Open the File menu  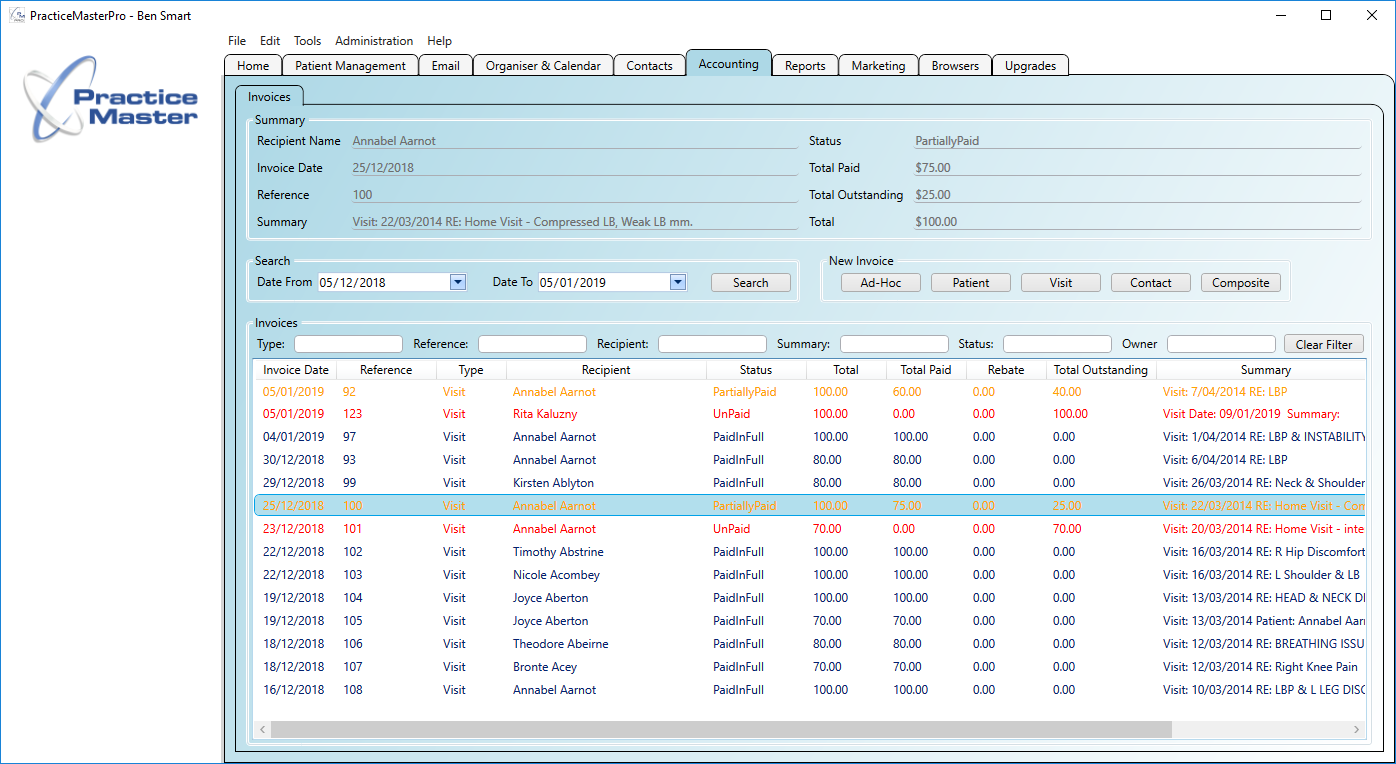236,41
